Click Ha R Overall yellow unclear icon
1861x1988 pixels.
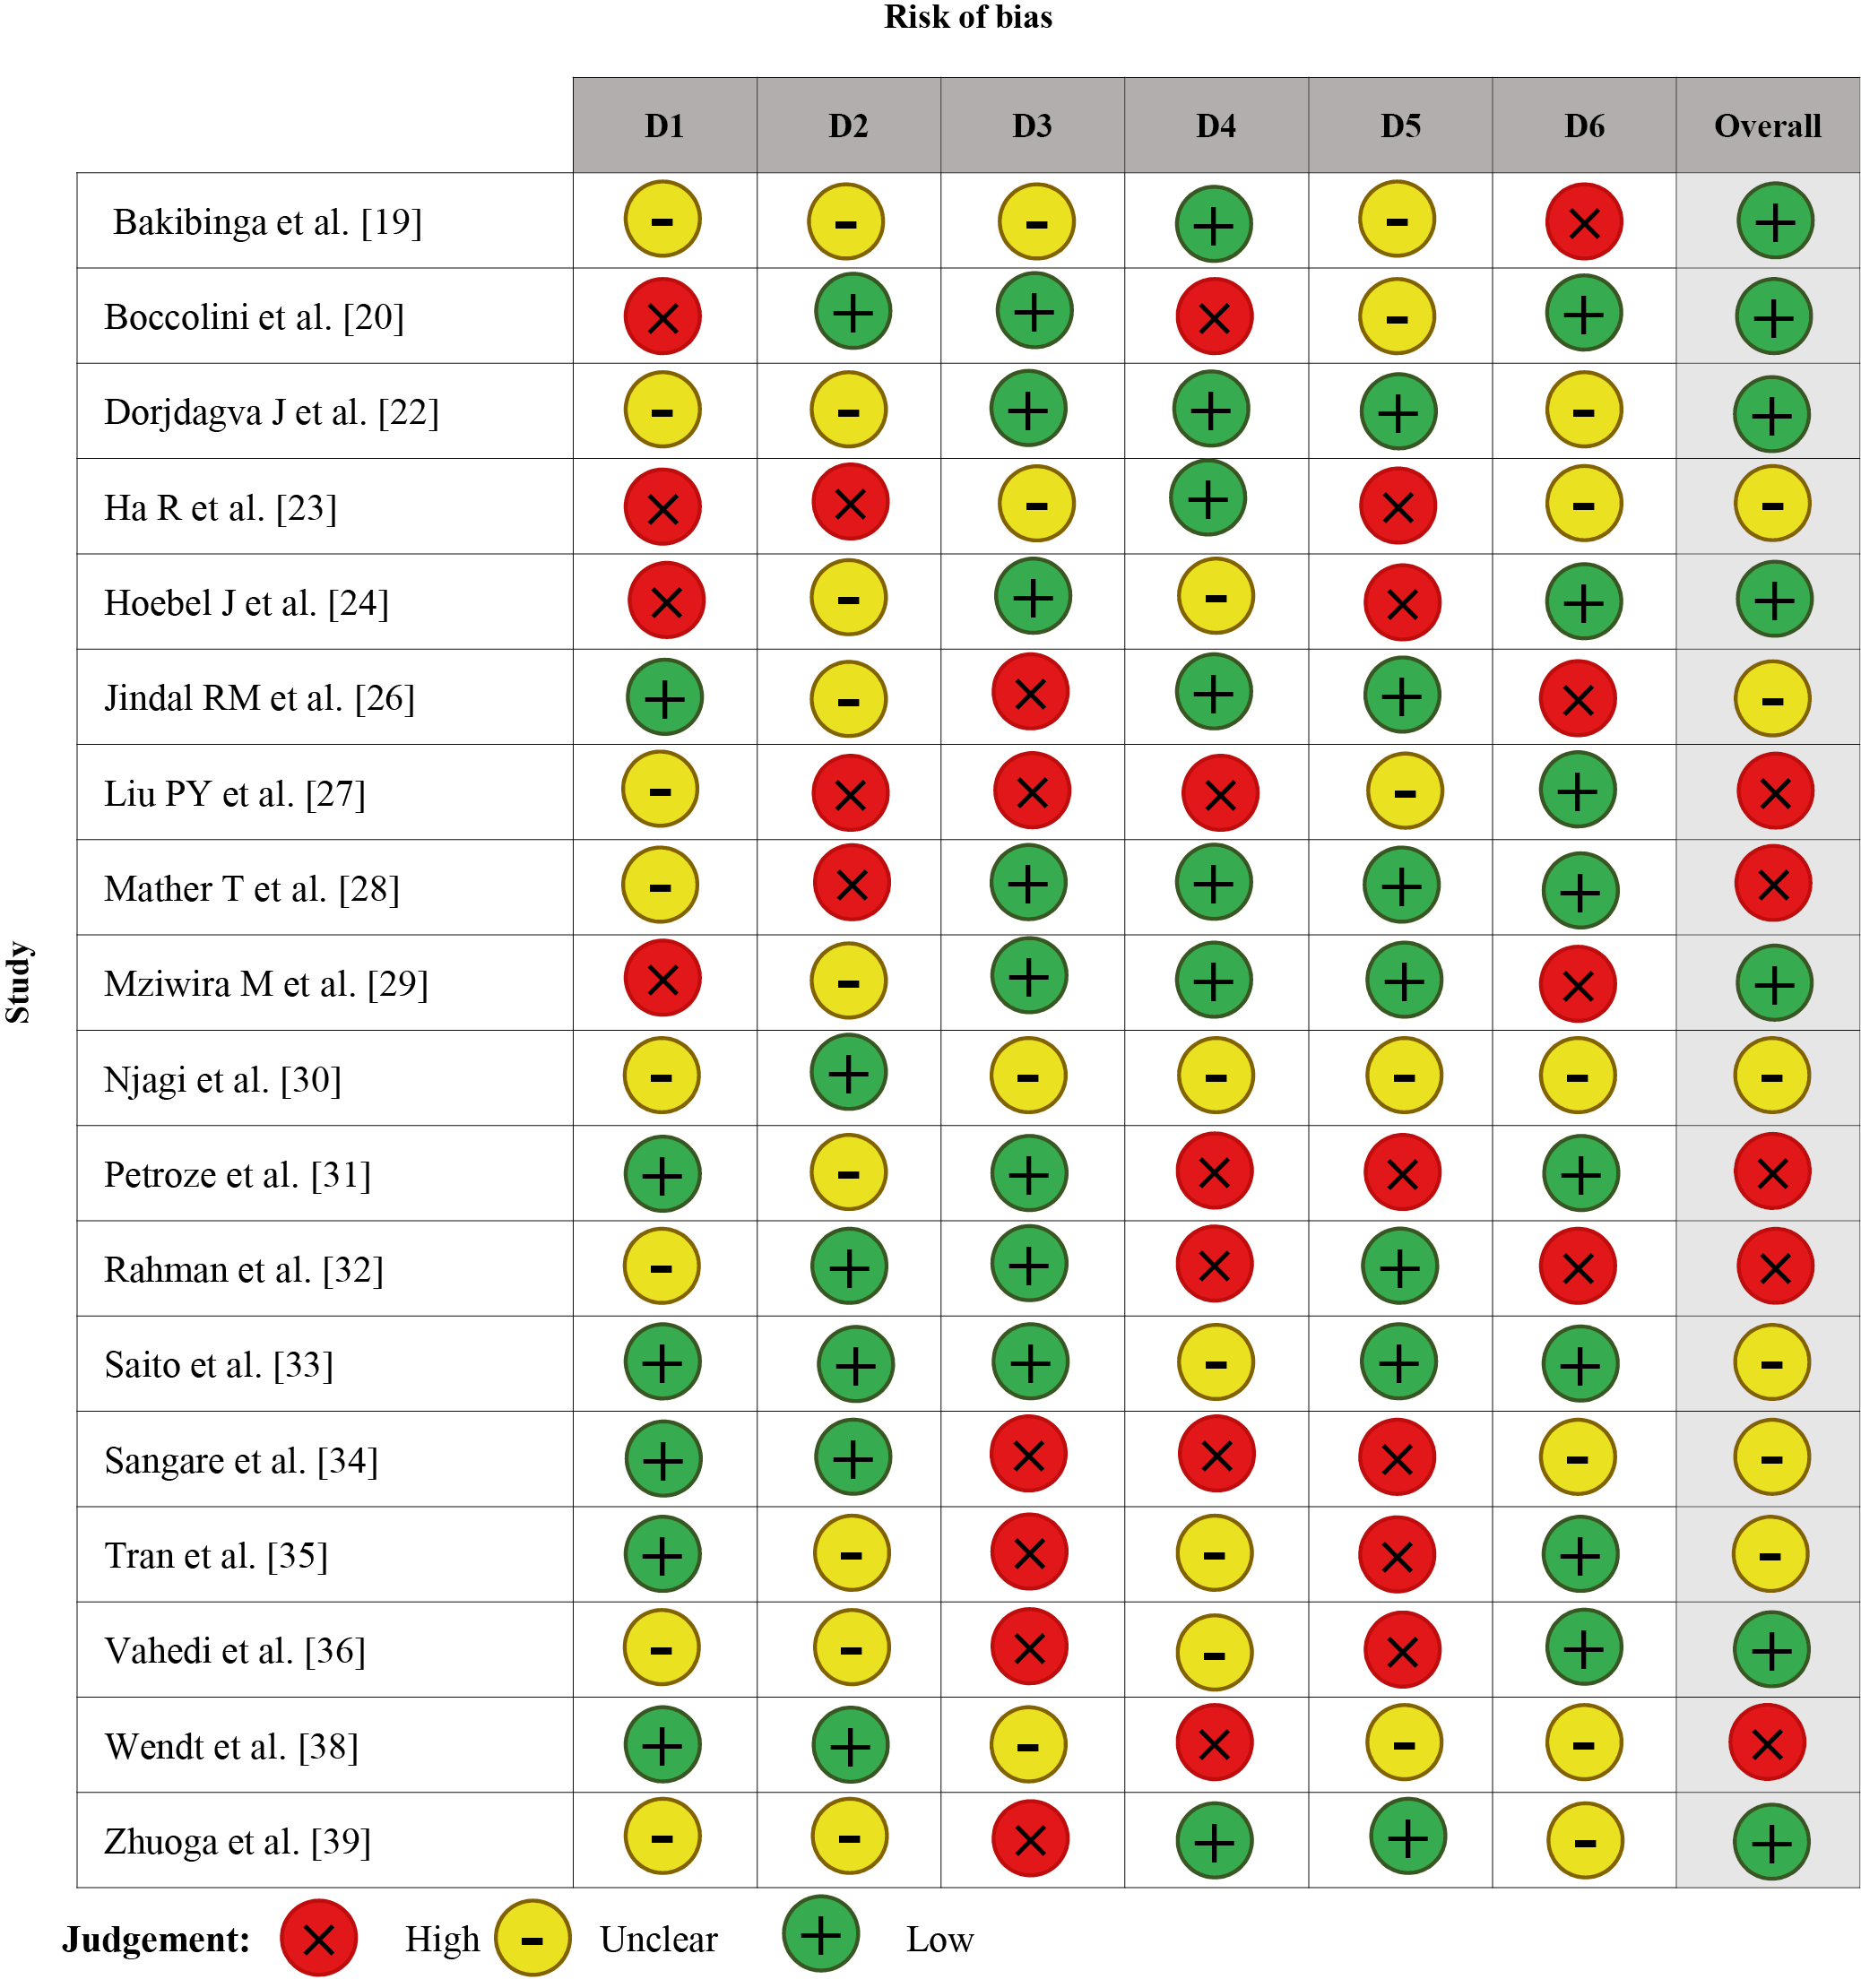point(1772,504)
